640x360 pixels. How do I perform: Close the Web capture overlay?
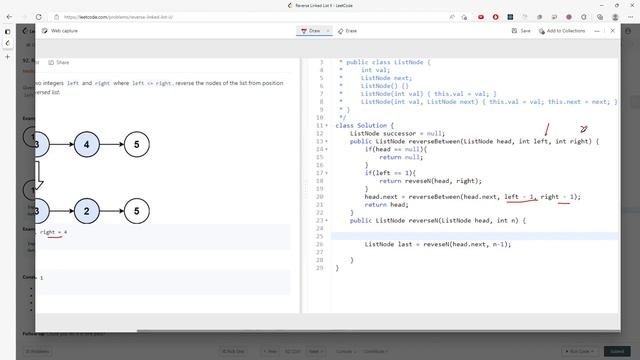pyautogui.click(x=613, y=31)
